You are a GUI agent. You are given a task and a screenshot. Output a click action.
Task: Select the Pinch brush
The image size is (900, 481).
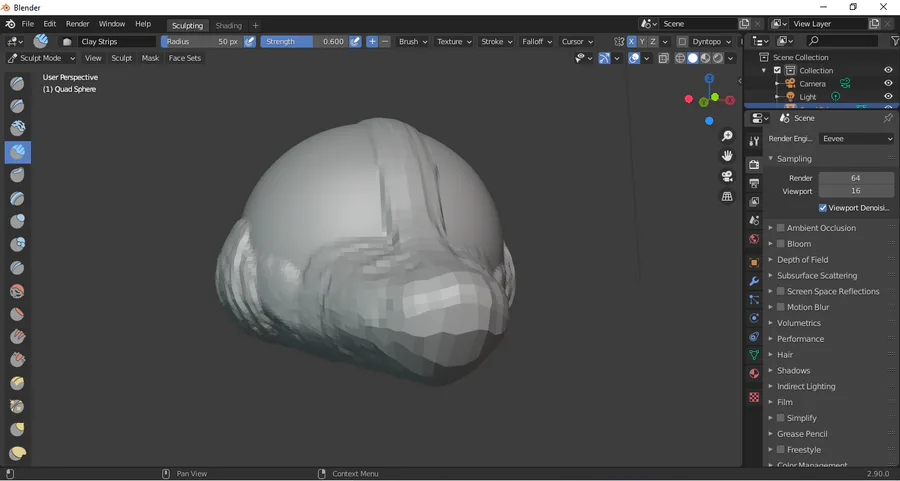[x=17, y=384]
